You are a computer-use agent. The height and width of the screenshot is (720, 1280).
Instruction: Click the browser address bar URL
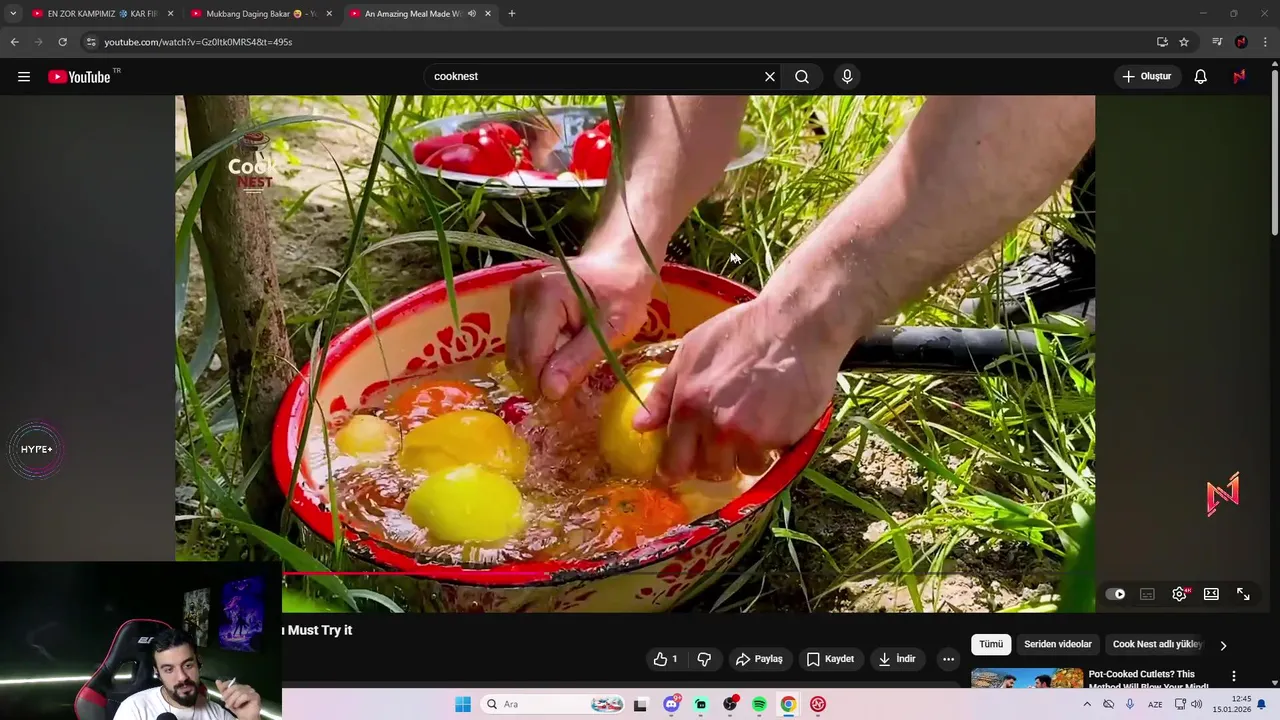pos(198,42)
